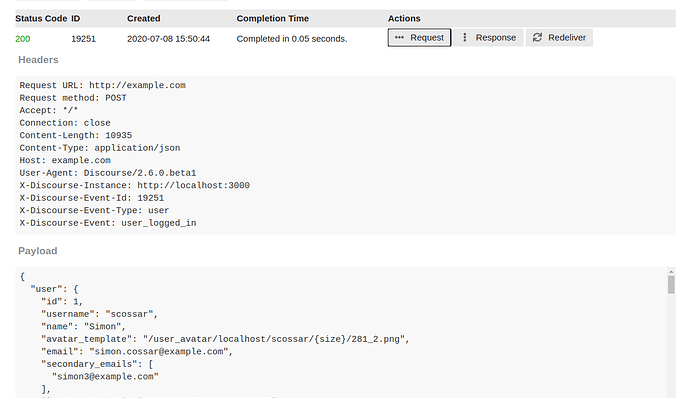Click the status code 200
The width and height of the screenshot is (690, 398).
coord(22,39)
